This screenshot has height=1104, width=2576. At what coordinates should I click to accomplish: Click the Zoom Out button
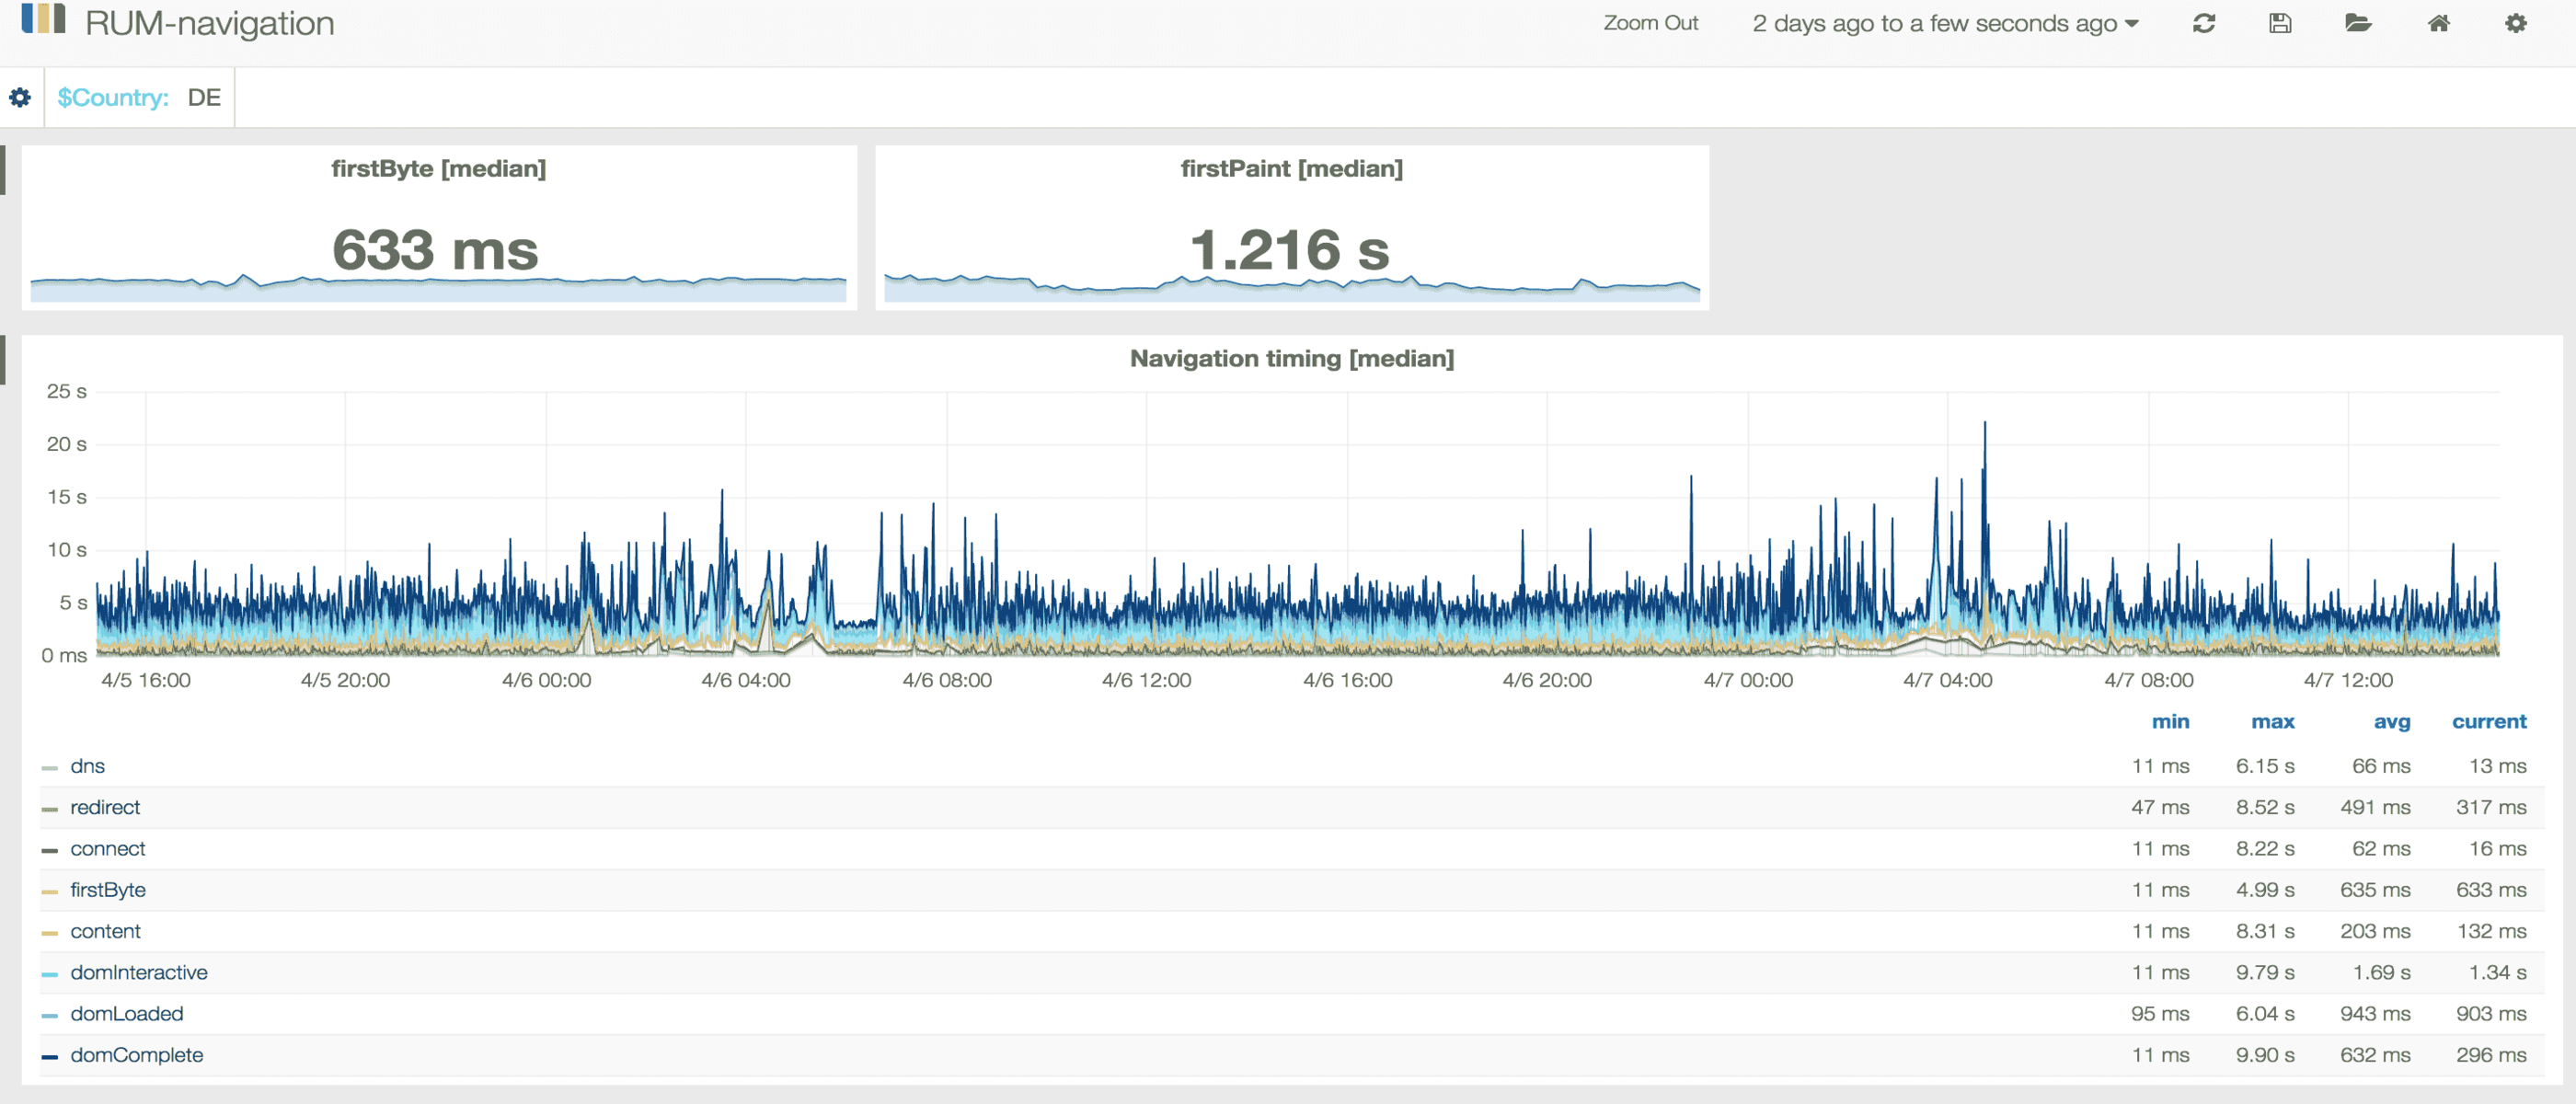tap(1650, 23)
